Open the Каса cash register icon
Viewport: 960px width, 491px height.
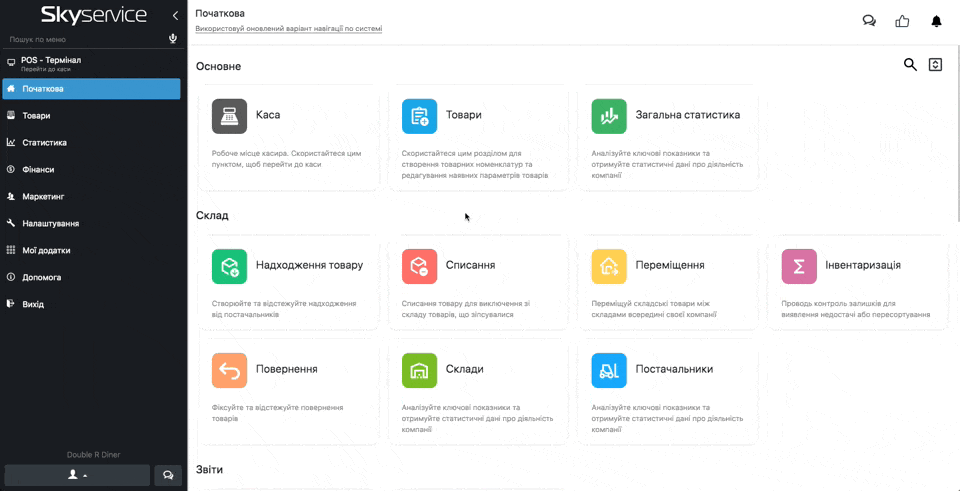(229, 116)
